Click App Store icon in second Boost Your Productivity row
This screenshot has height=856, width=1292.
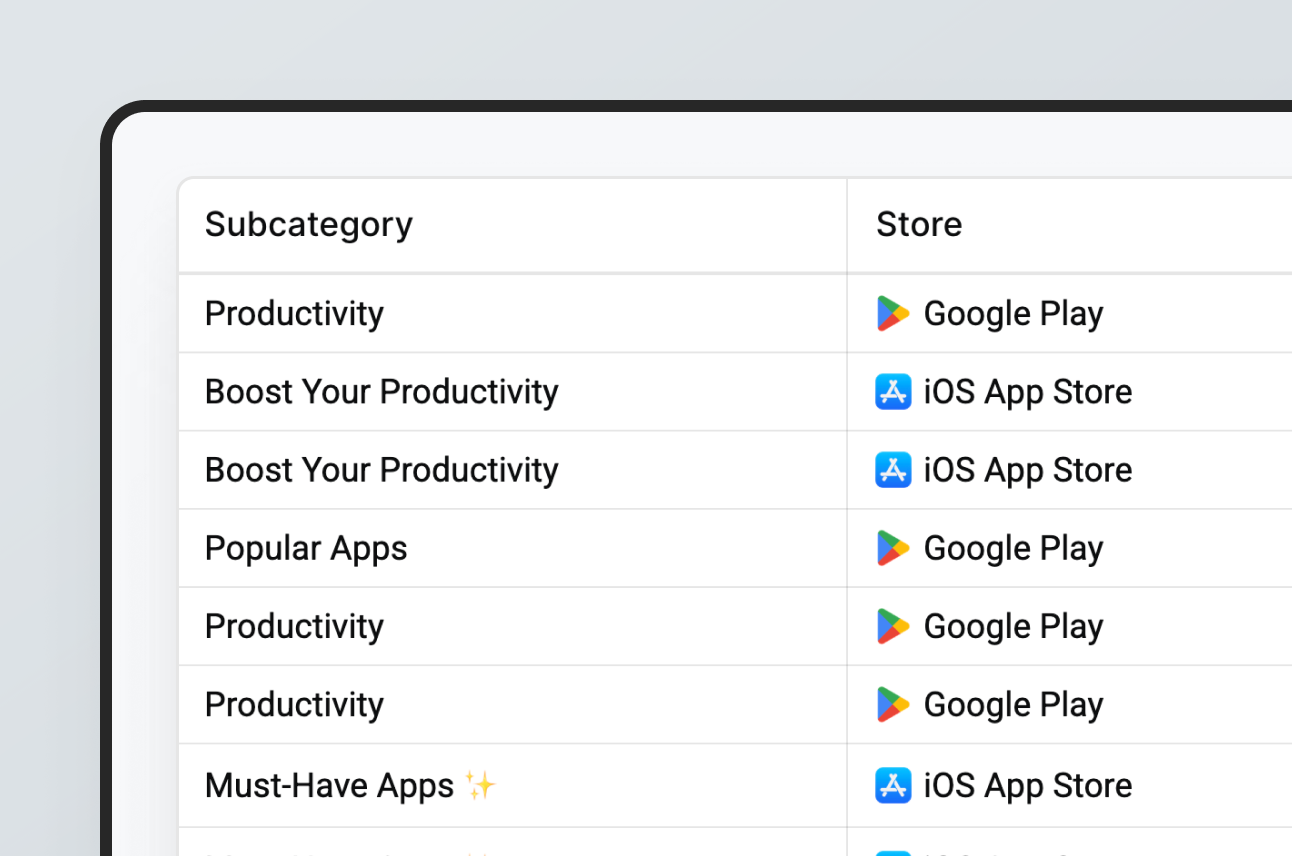coord(893,470)
